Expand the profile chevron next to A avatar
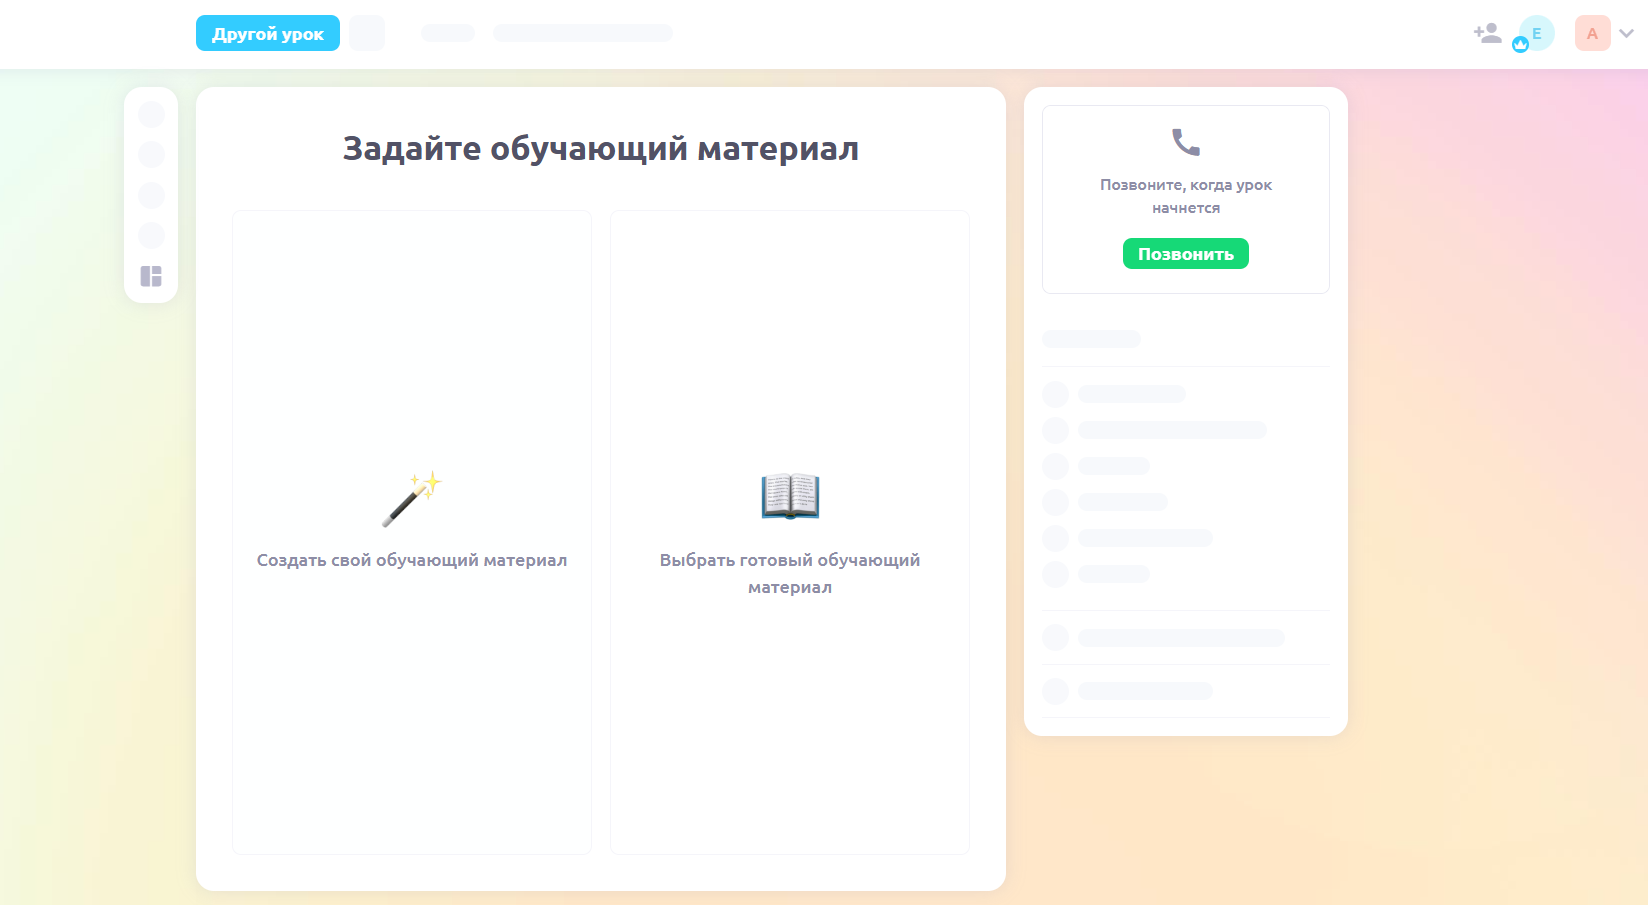This screenshot has height=905, width=1648. click(1627, 33)
